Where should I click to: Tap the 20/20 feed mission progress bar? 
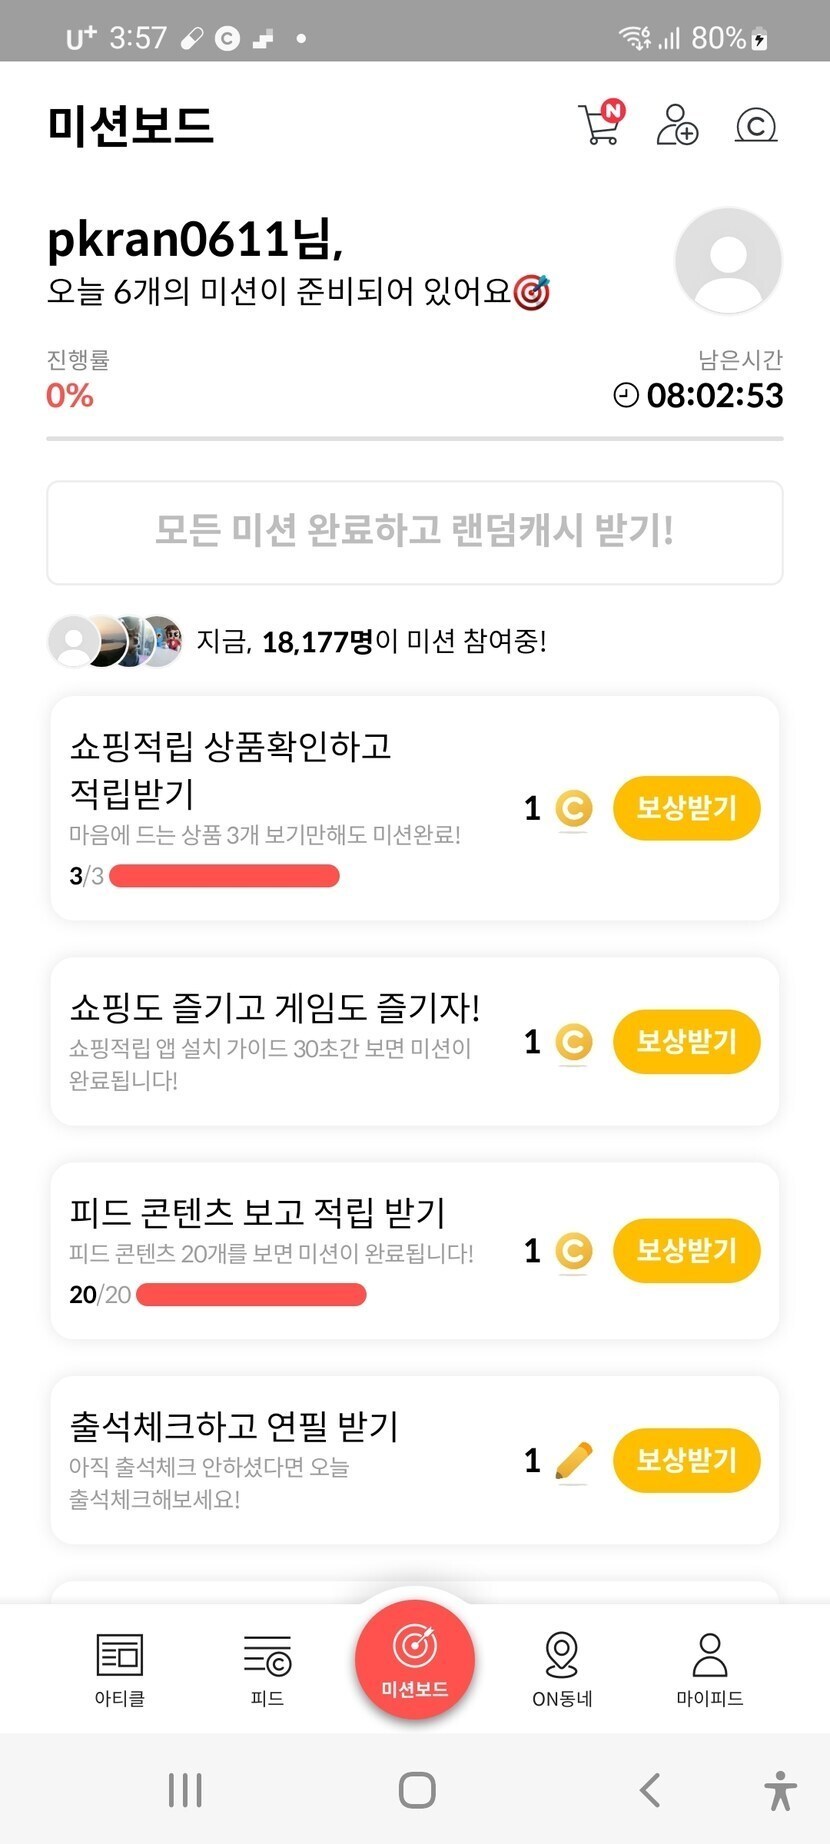[251, 1295]
